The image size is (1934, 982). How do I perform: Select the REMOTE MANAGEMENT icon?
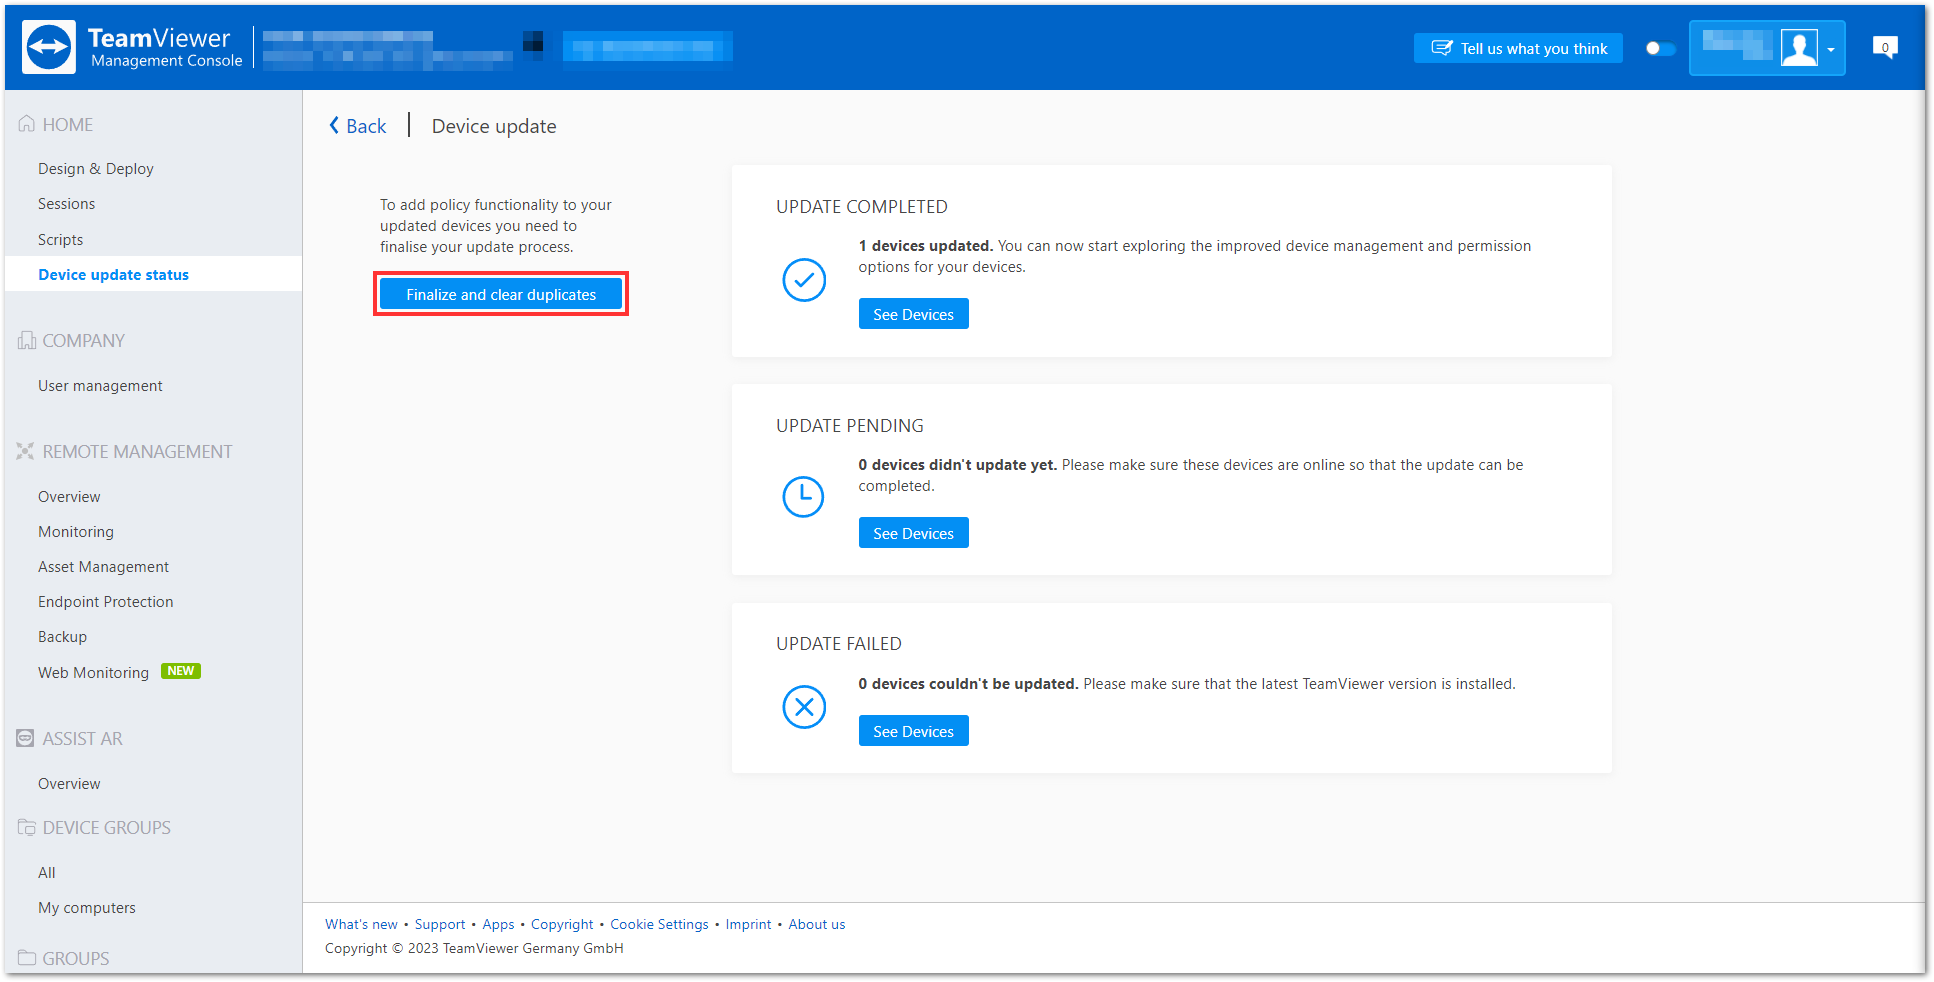click(x=25, y=450)
